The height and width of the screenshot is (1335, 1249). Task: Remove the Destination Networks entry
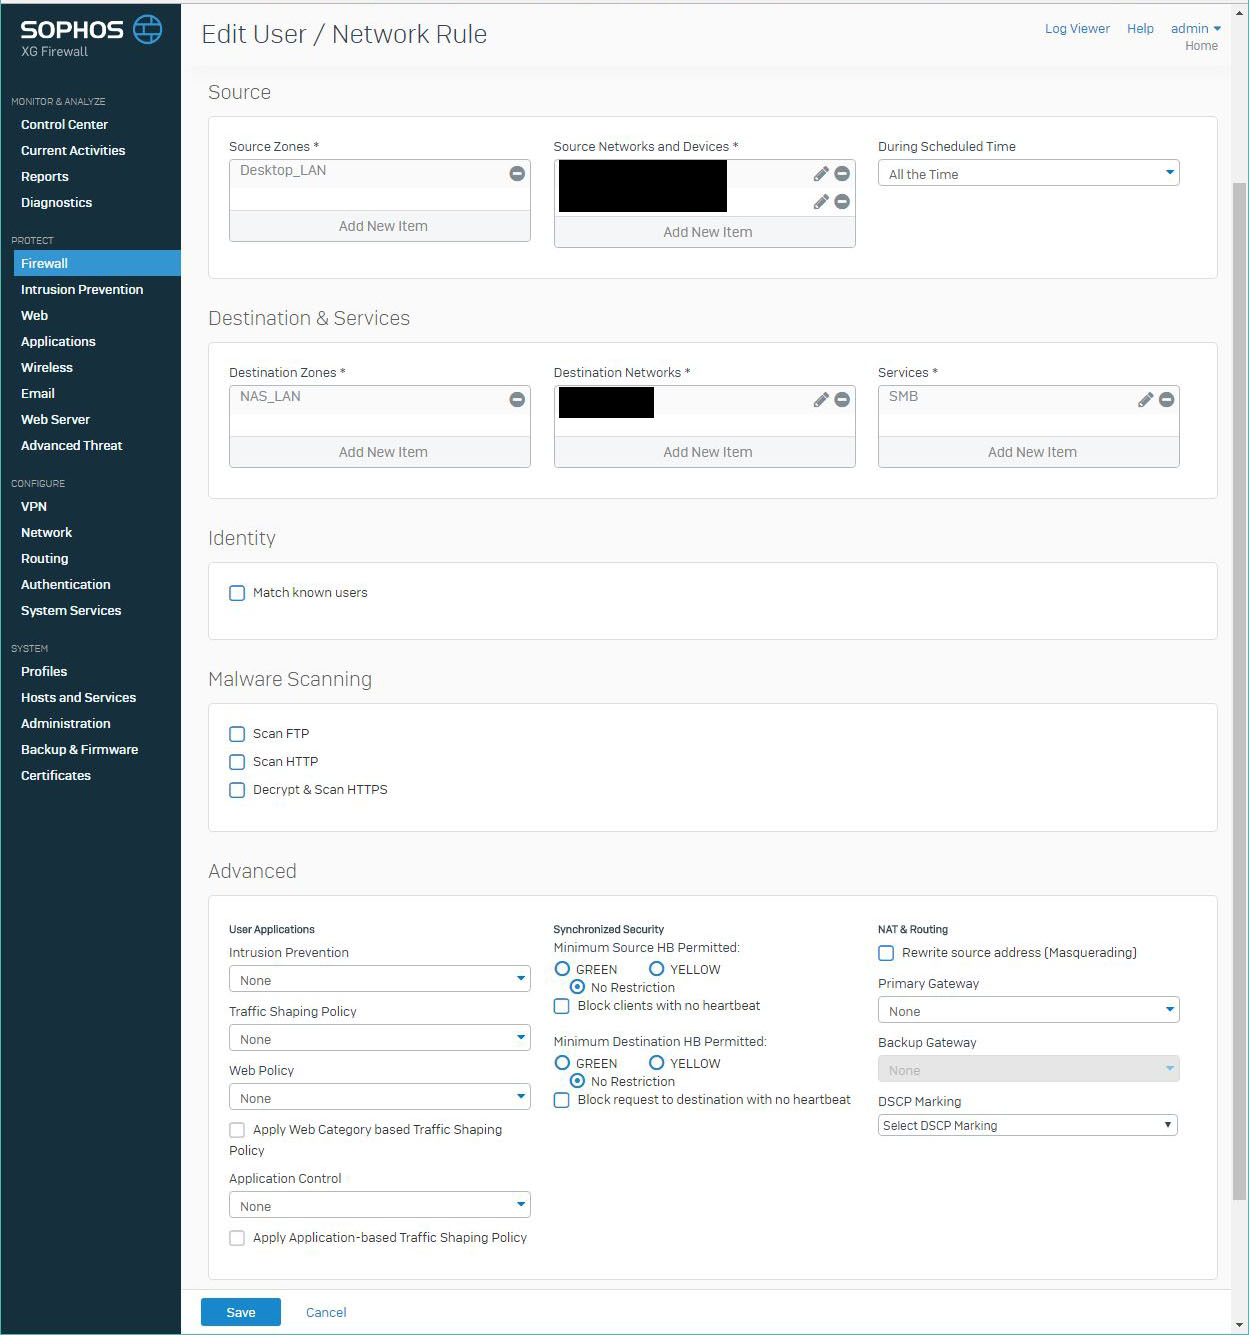842,399
